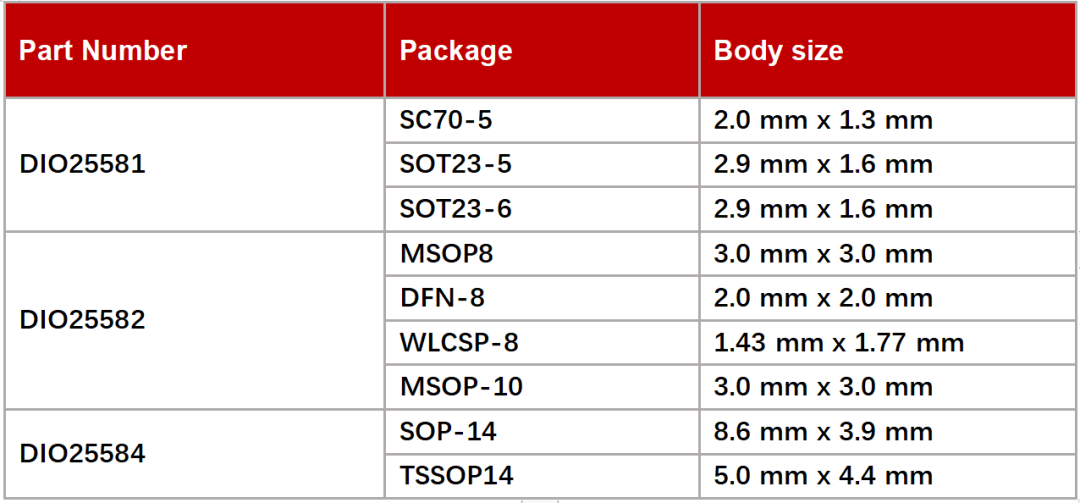The width and height of the screenshot is (1080, 503).
Task: Click the 1.43 mm x 1.77 mm cell
Action: click(x=838, y=343)
